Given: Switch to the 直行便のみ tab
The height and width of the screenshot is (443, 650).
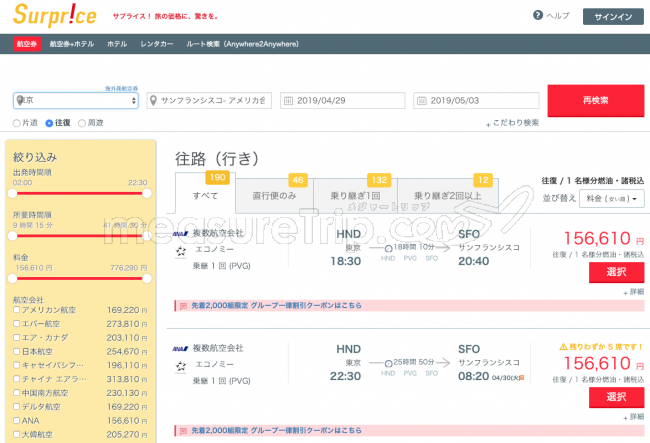Looking at the screenshot, I should pos(274,196).
